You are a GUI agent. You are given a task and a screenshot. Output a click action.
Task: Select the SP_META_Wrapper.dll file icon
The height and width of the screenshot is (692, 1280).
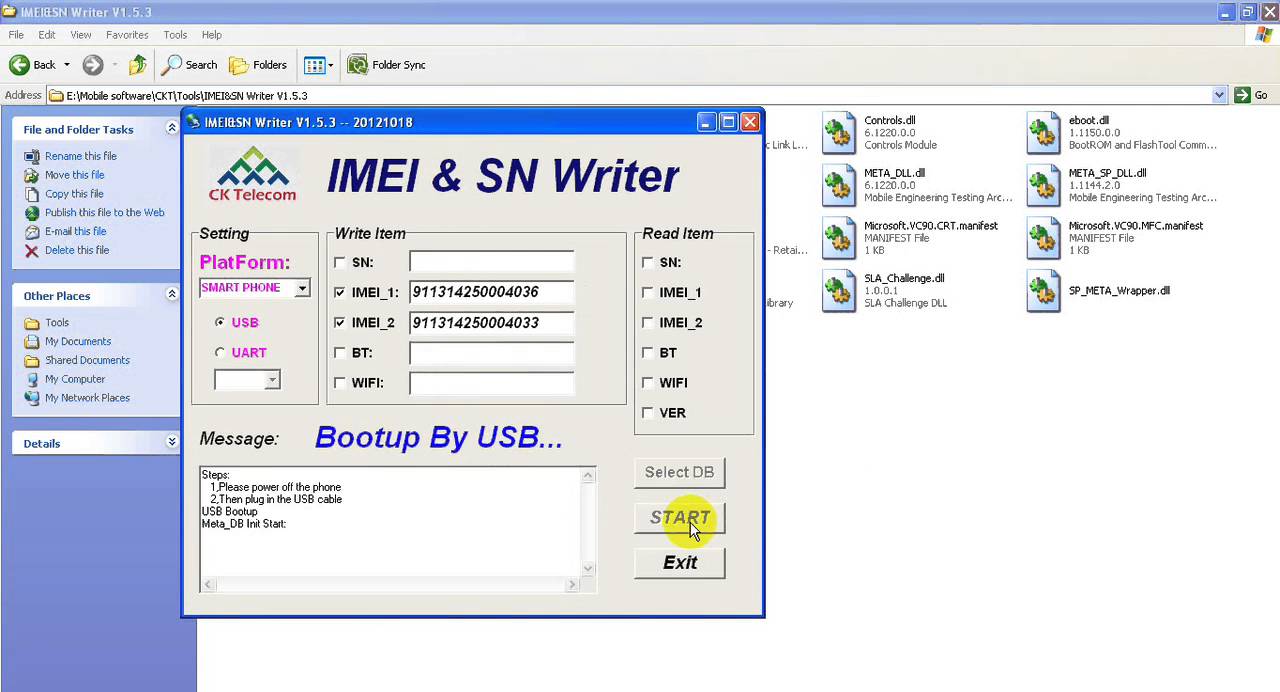tap(1044, 291)
